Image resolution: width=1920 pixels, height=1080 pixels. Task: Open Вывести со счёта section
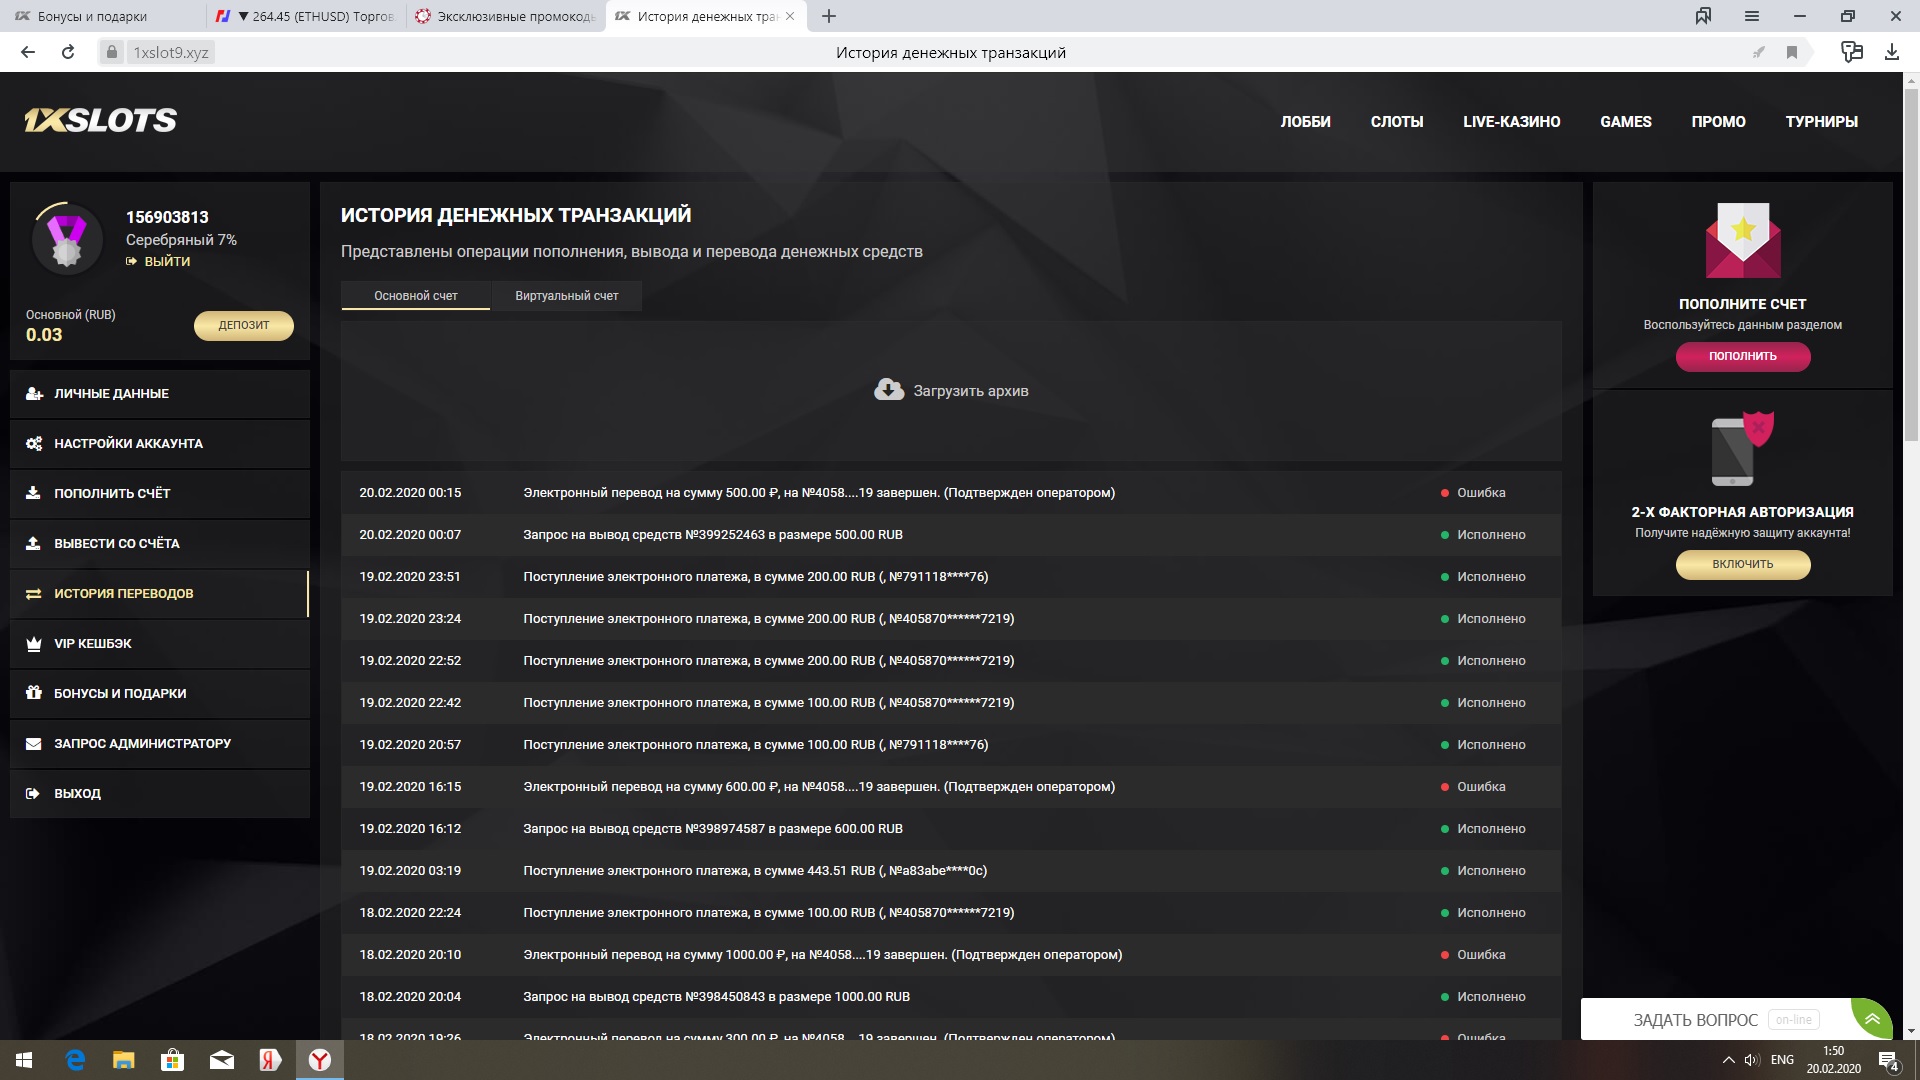click(116, 544)
